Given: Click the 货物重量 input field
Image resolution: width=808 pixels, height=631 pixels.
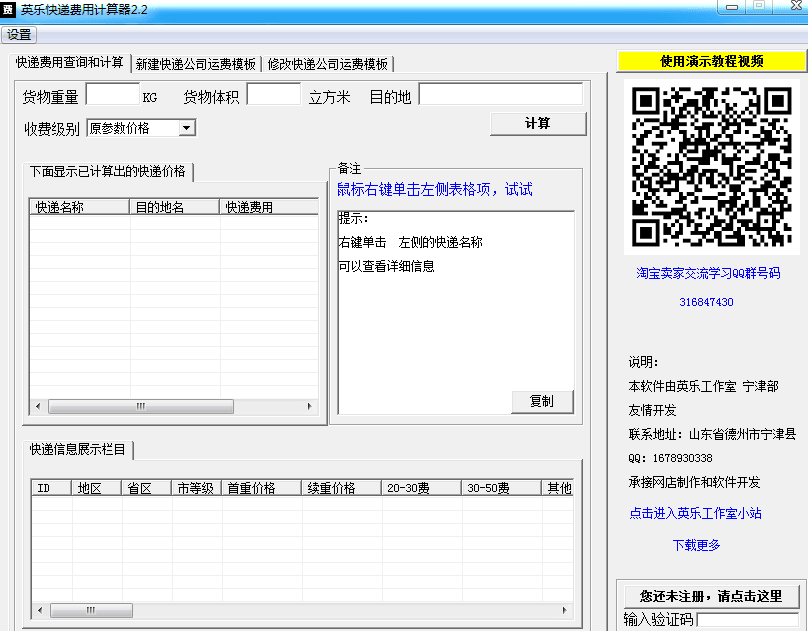Looking at the screenshot, I should coord(112,95).
